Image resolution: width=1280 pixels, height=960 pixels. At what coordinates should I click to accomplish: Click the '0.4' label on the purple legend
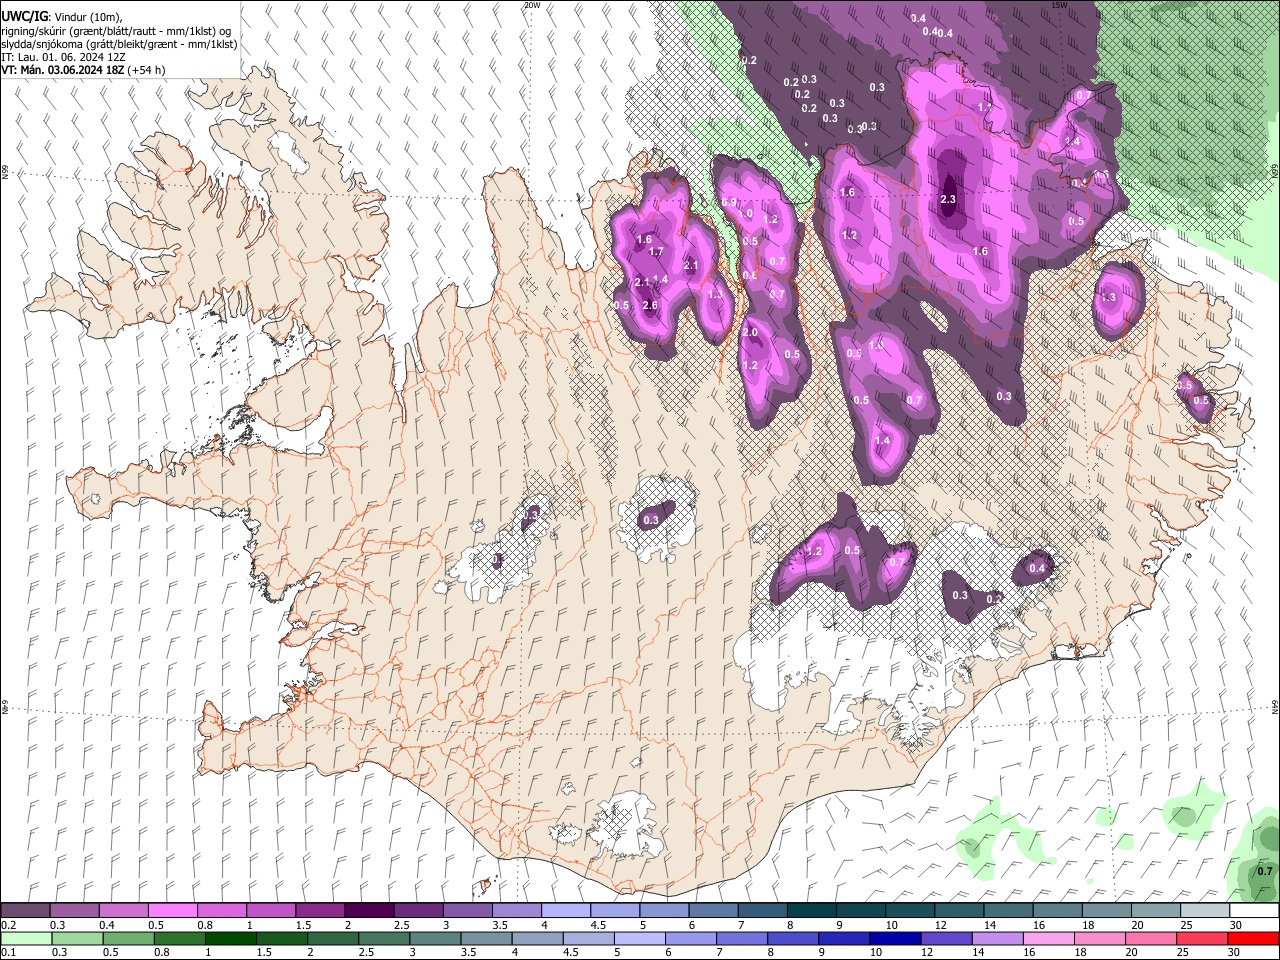[107, 925]
